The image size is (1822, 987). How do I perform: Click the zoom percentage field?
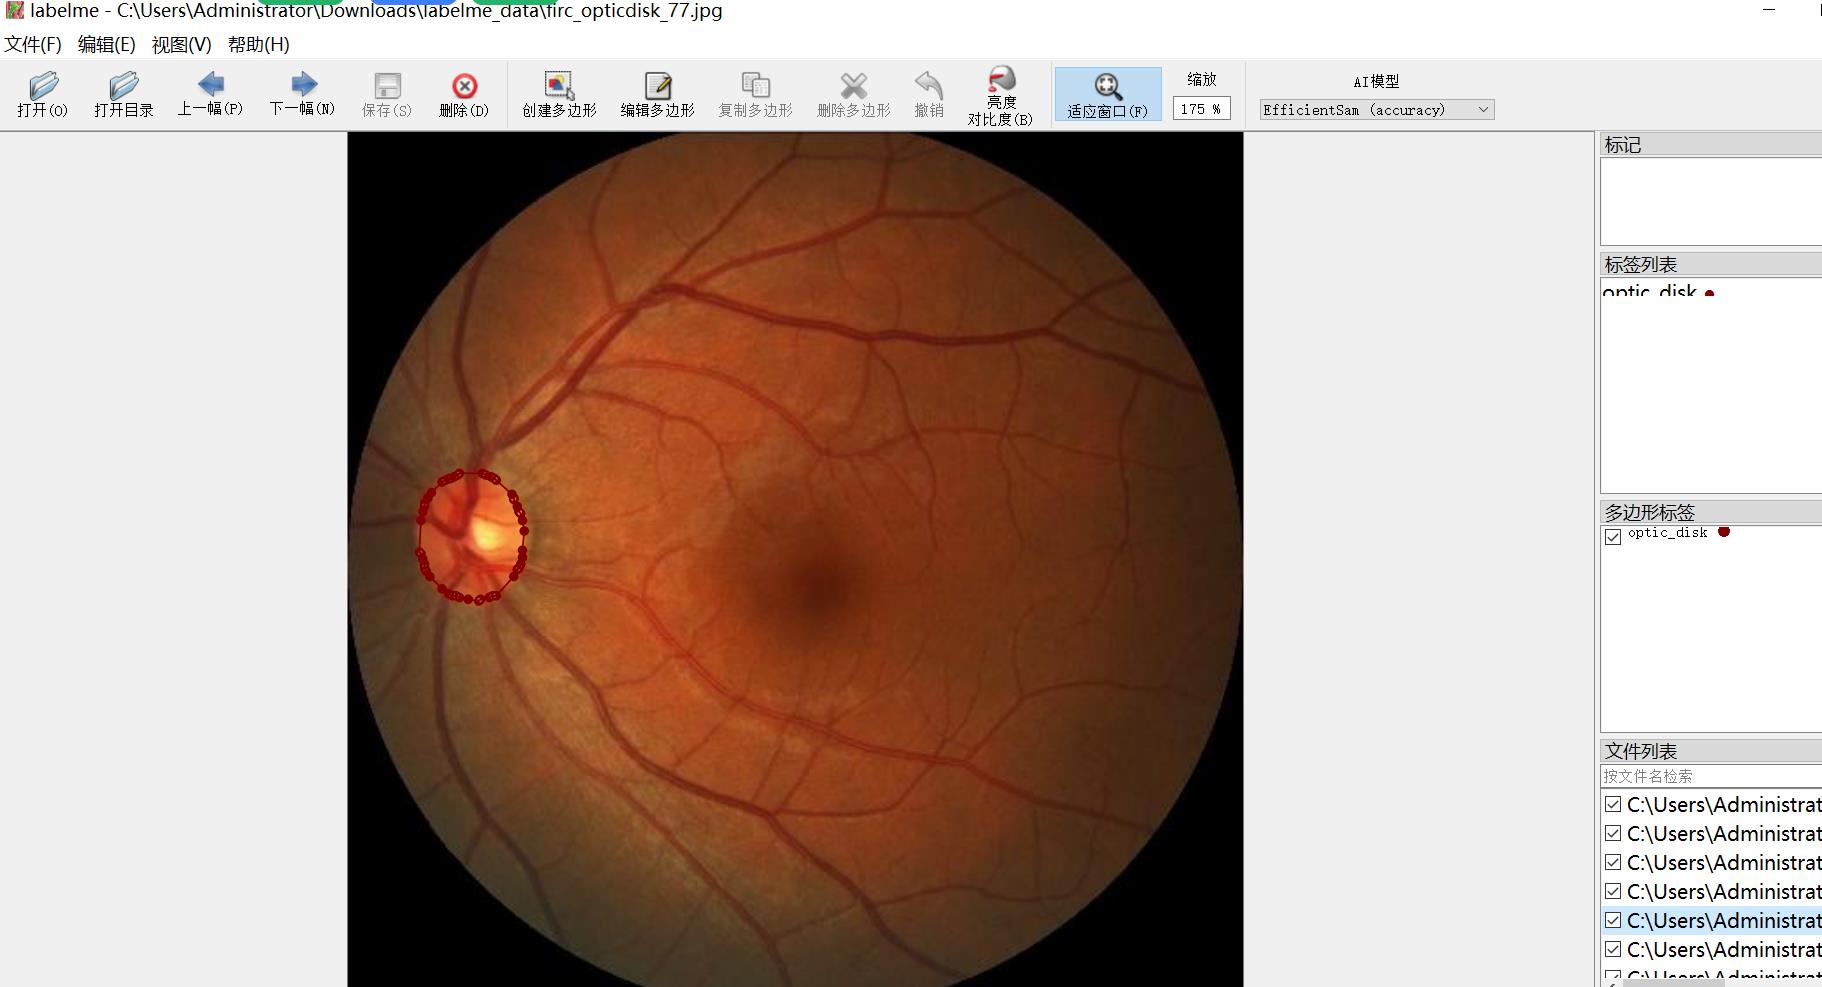point(1200,109)
